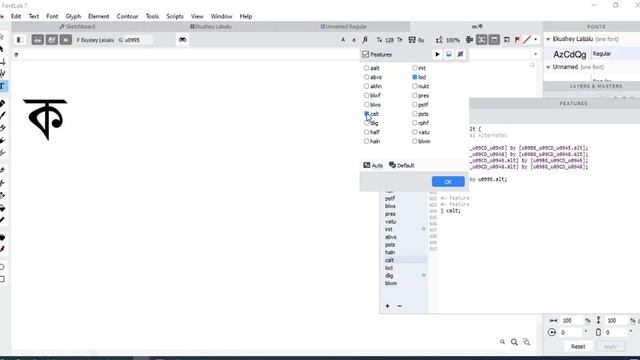This screenshot has height=360, width=640.
Task: Open the small dropdown arrow below toolbar right
Action: point(536,54)
